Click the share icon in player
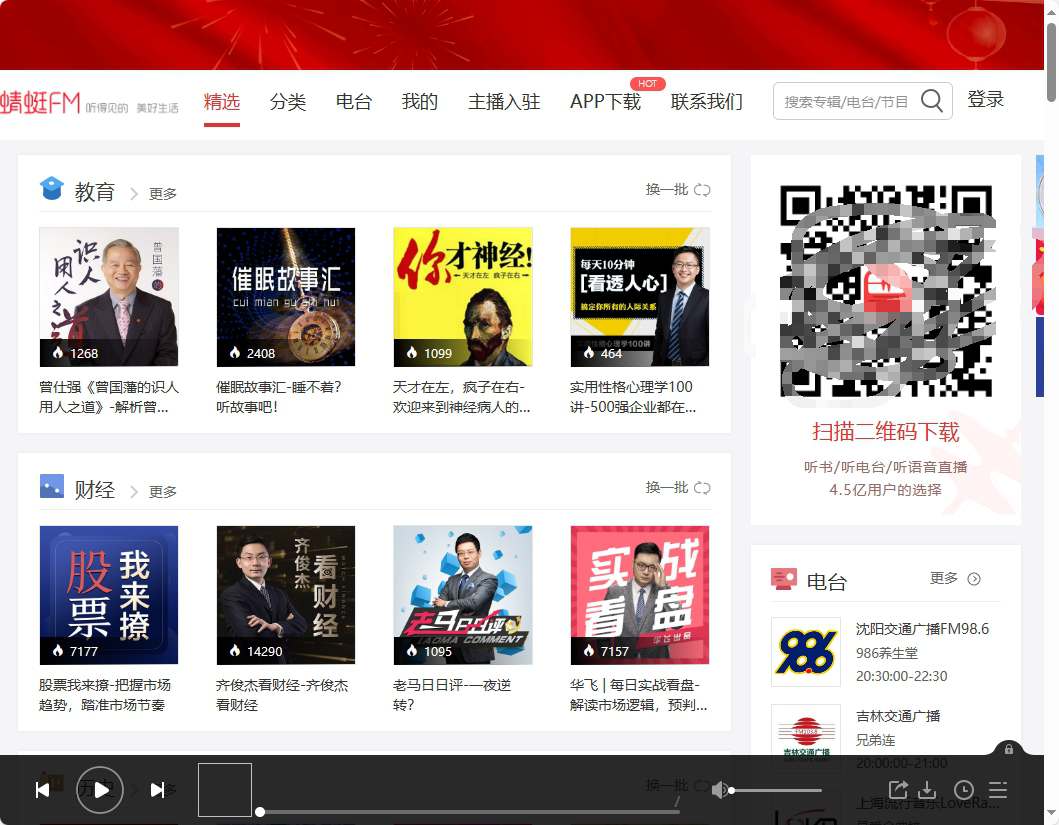Viewport: 1059px width, 825px height. (898, 789)
